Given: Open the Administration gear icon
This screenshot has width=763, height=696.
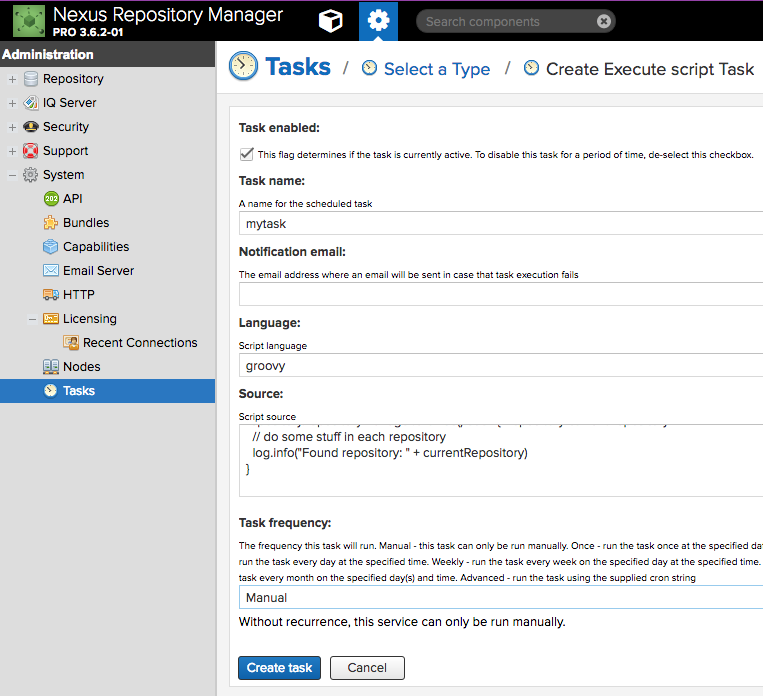Looking at the screenshot, I should click(378, 21).
